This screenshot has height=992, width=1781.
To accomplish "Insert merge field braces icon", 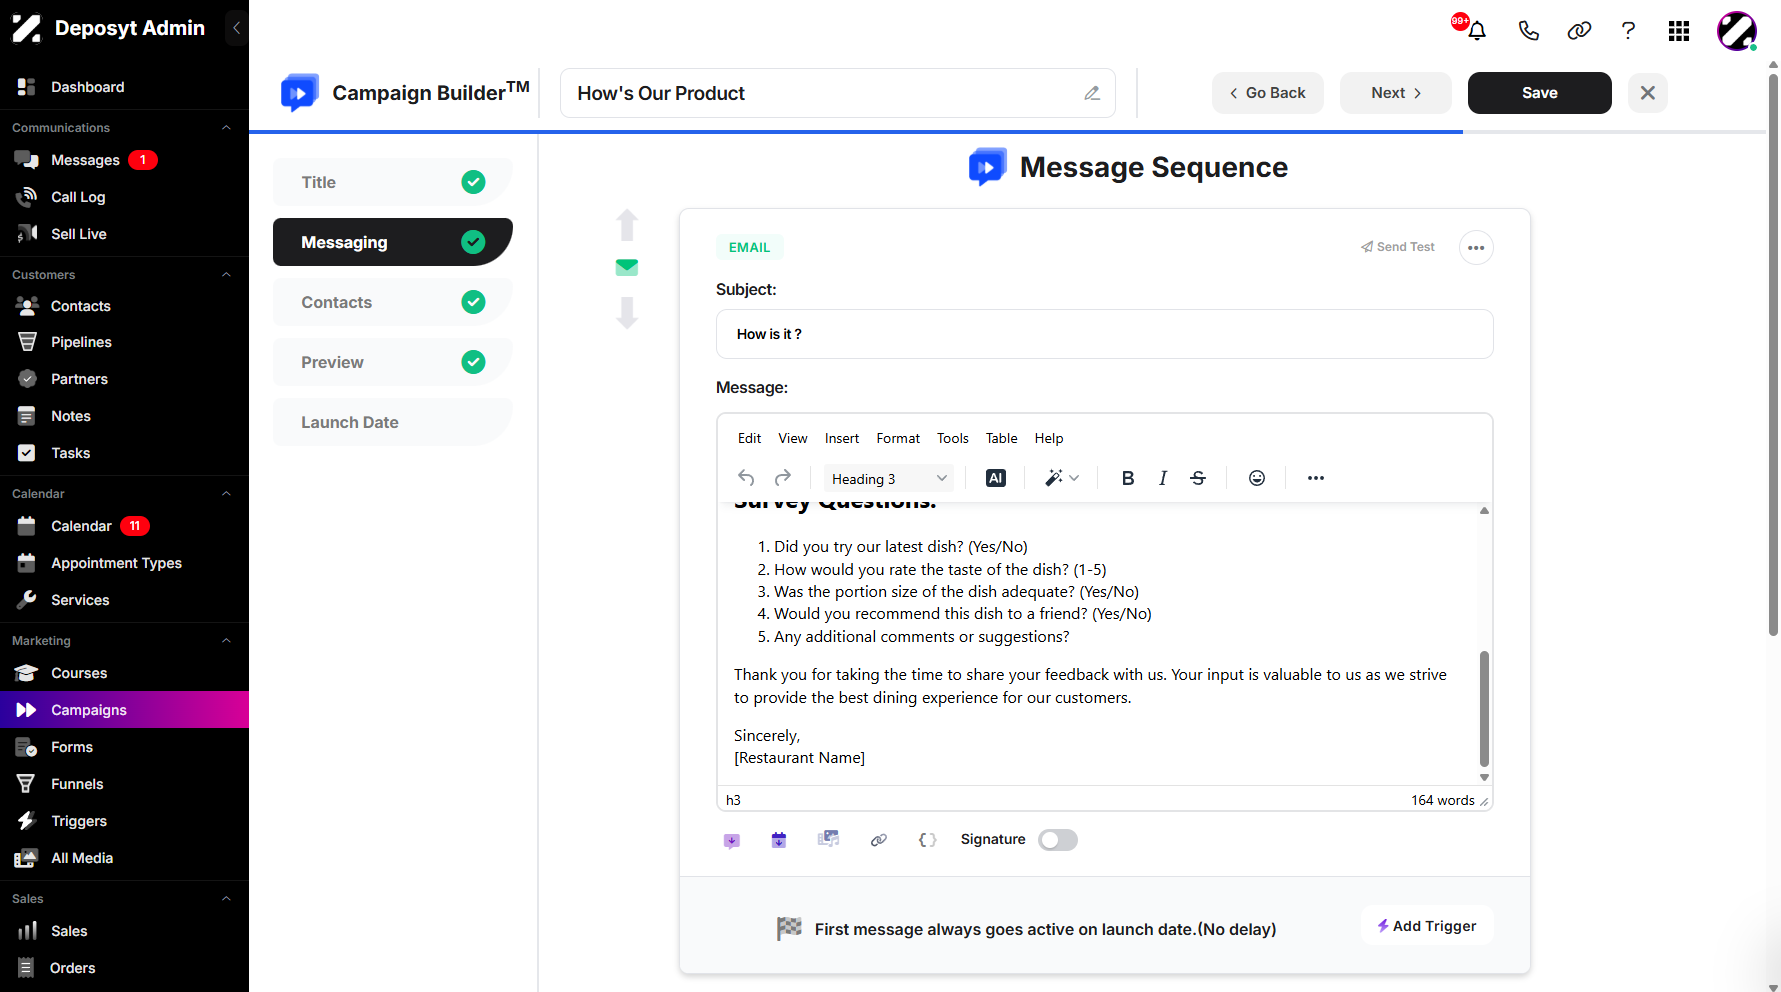I will [x=928, y=840].
